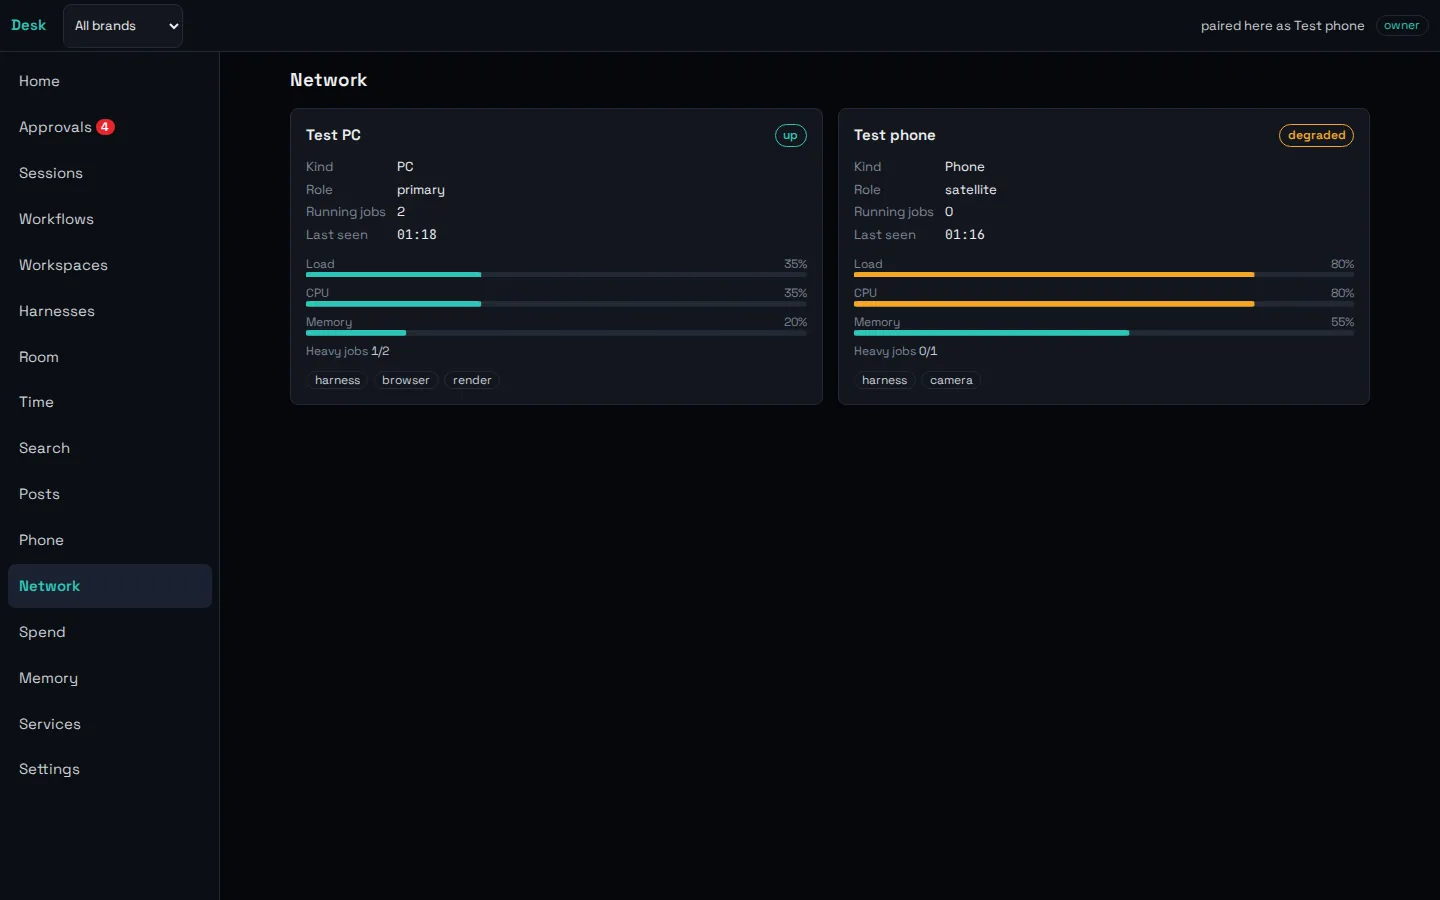Viewport: 1440px width, 900px height.
Task: Click the harness tag on Test PC
Action: point(337,380)
